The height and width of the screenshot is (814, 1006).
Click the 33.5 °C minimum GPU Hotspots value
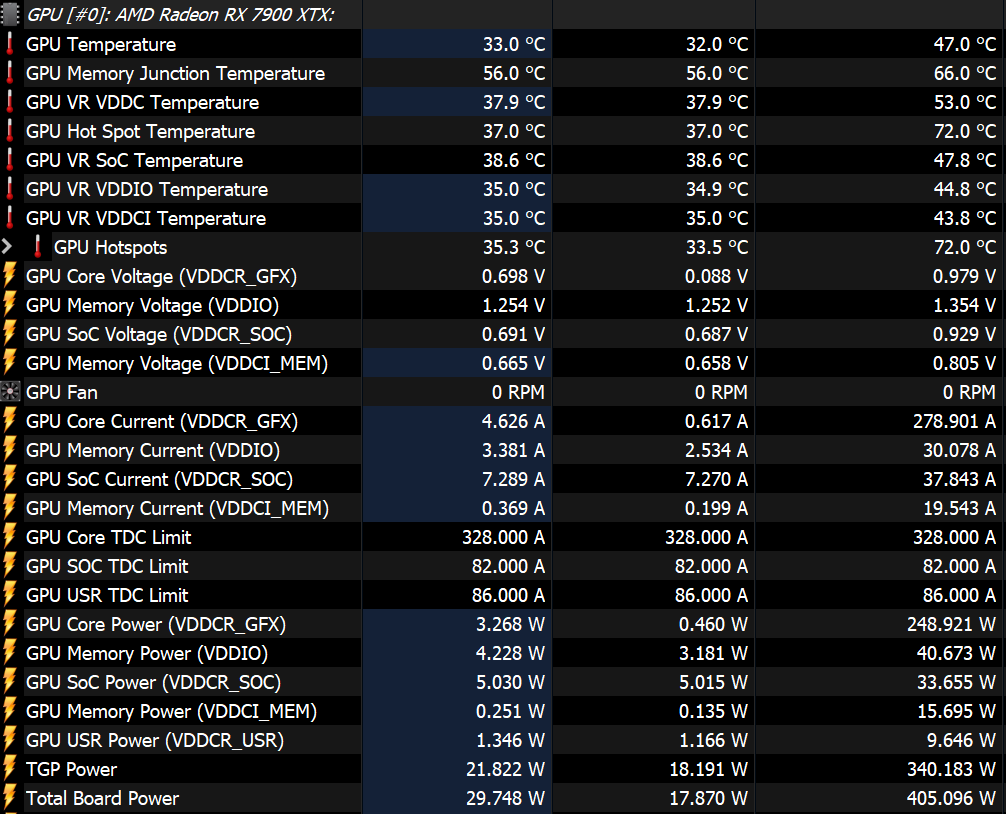click(717, 247)
